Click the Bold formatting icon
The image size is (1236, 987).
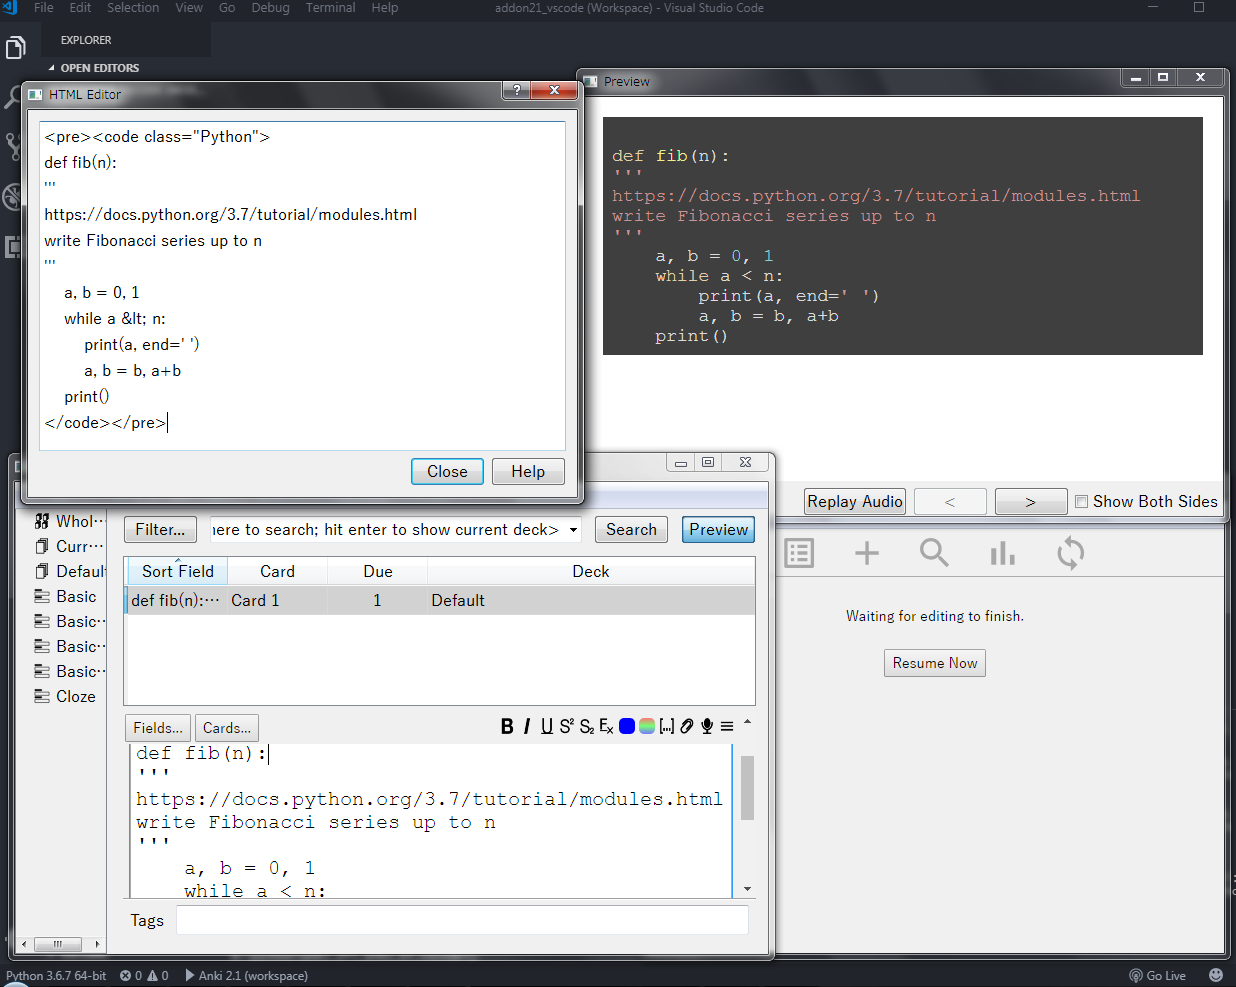click(507, 727)
